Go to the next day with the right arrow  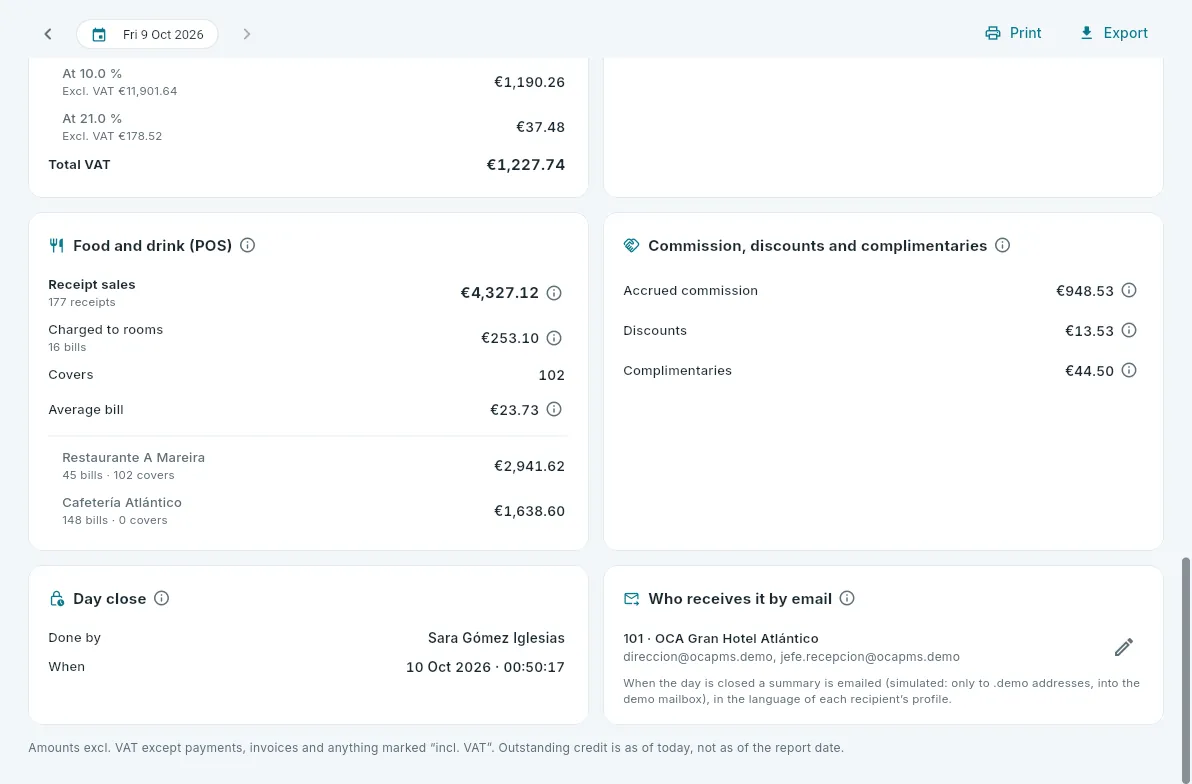246,34
